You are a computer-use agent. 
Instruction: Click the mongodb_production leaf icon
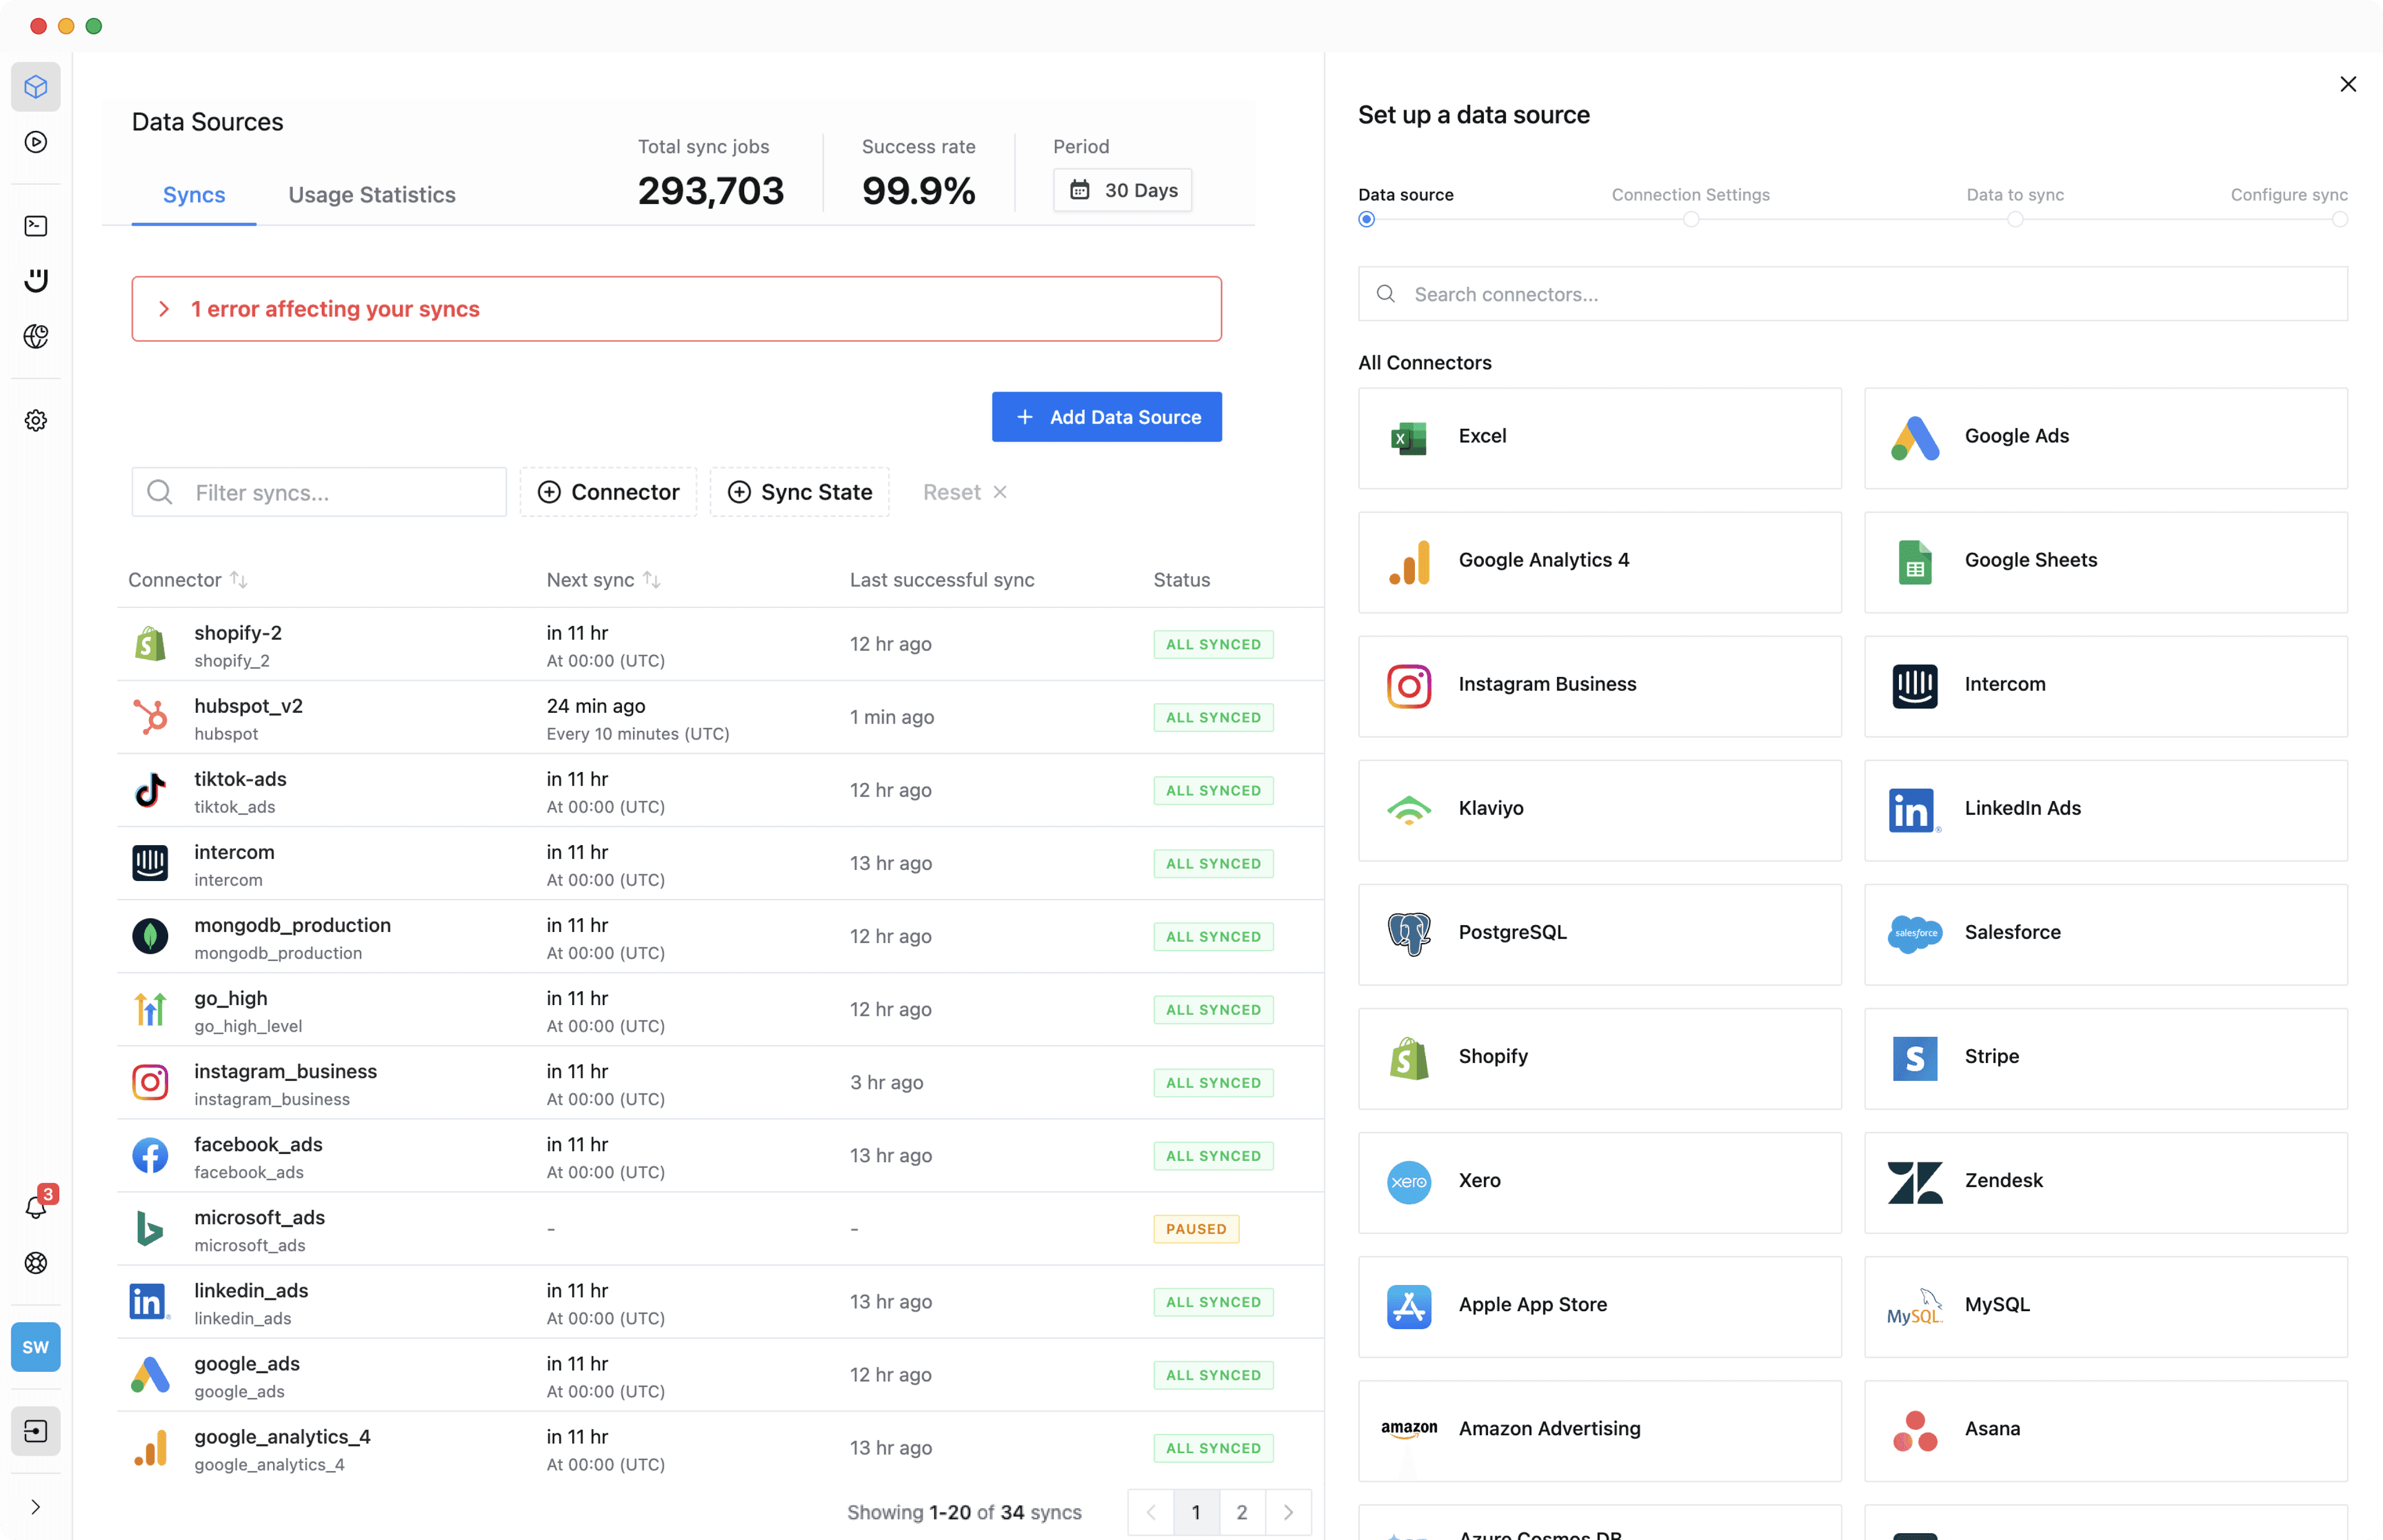click(x=150, y=936)
